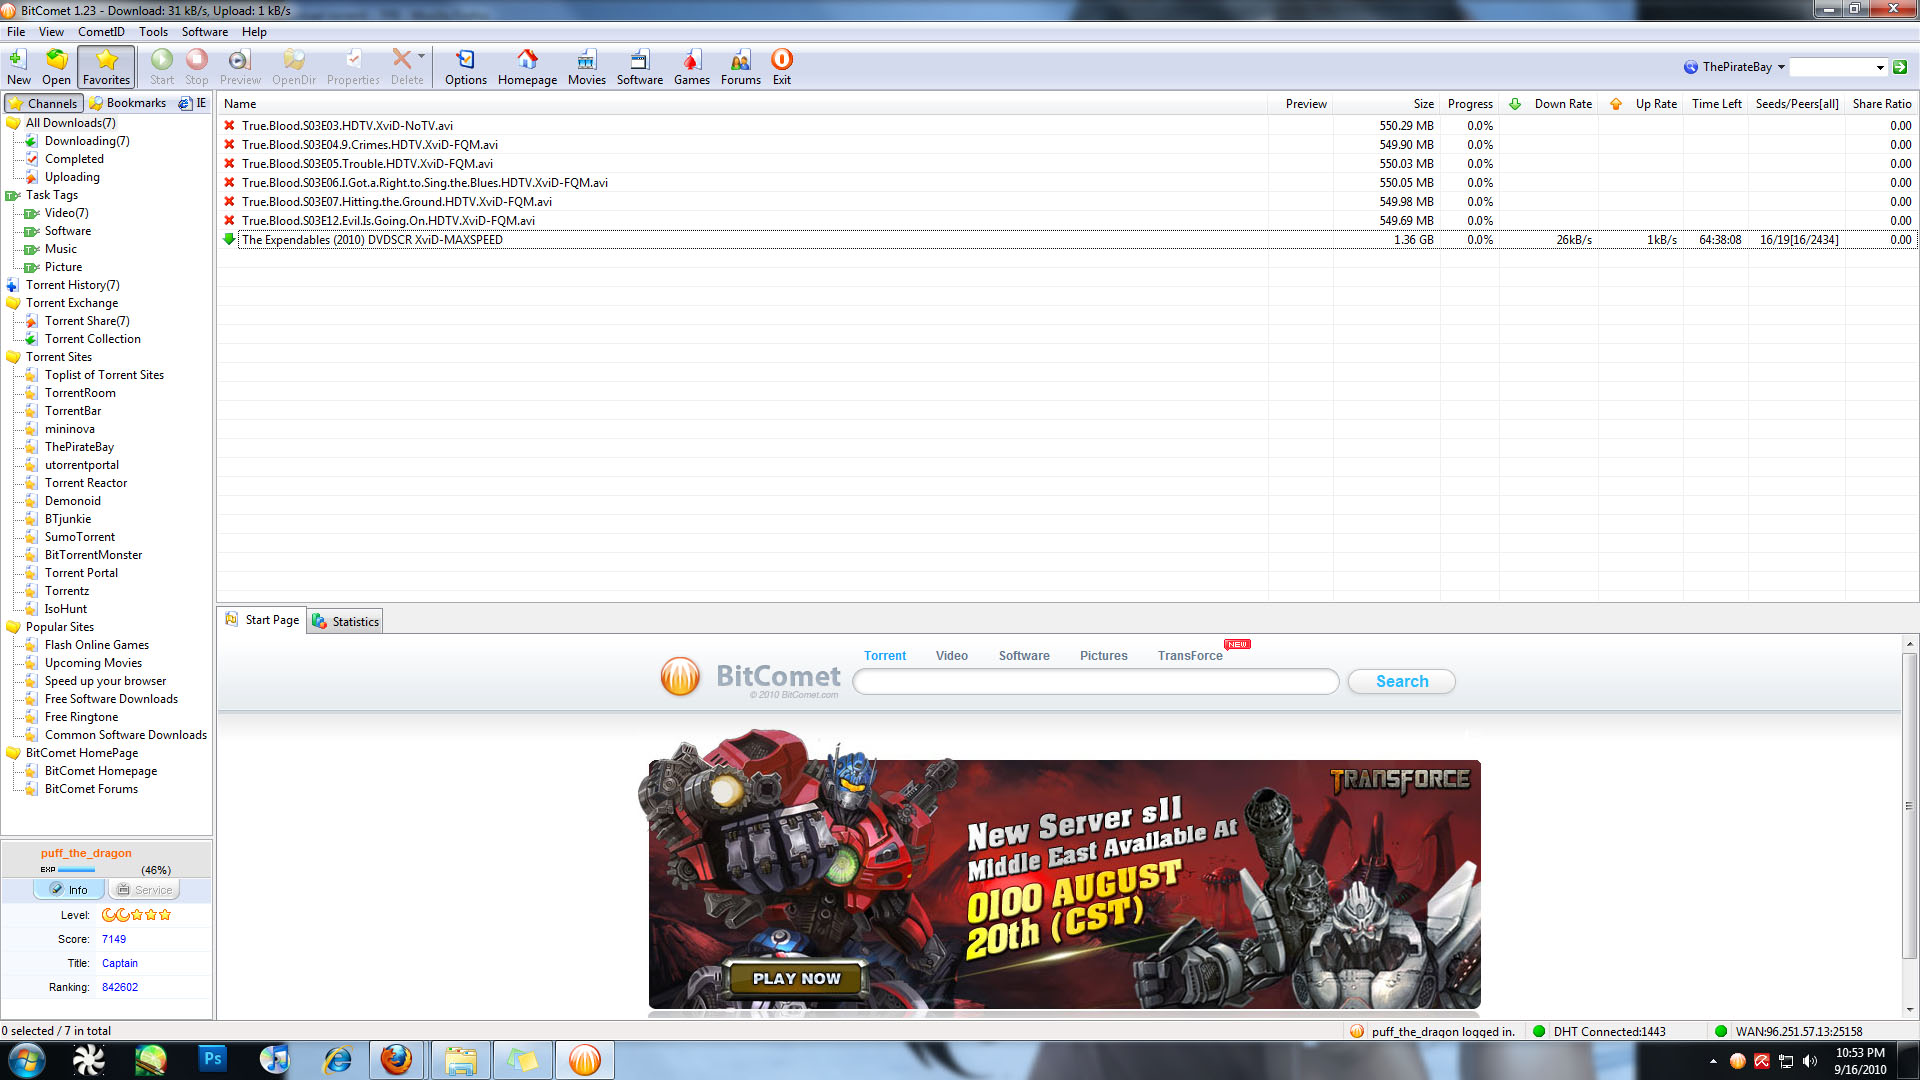Open Photoshop from the taskbar

pyautogui.click(x=213, y=1060)
